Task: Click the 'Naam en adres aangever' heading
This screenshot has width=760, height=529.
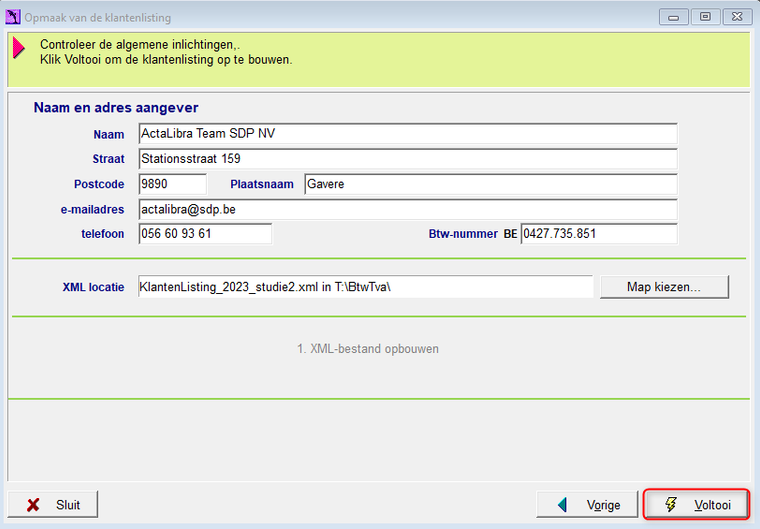Action: tap(116, 108)
